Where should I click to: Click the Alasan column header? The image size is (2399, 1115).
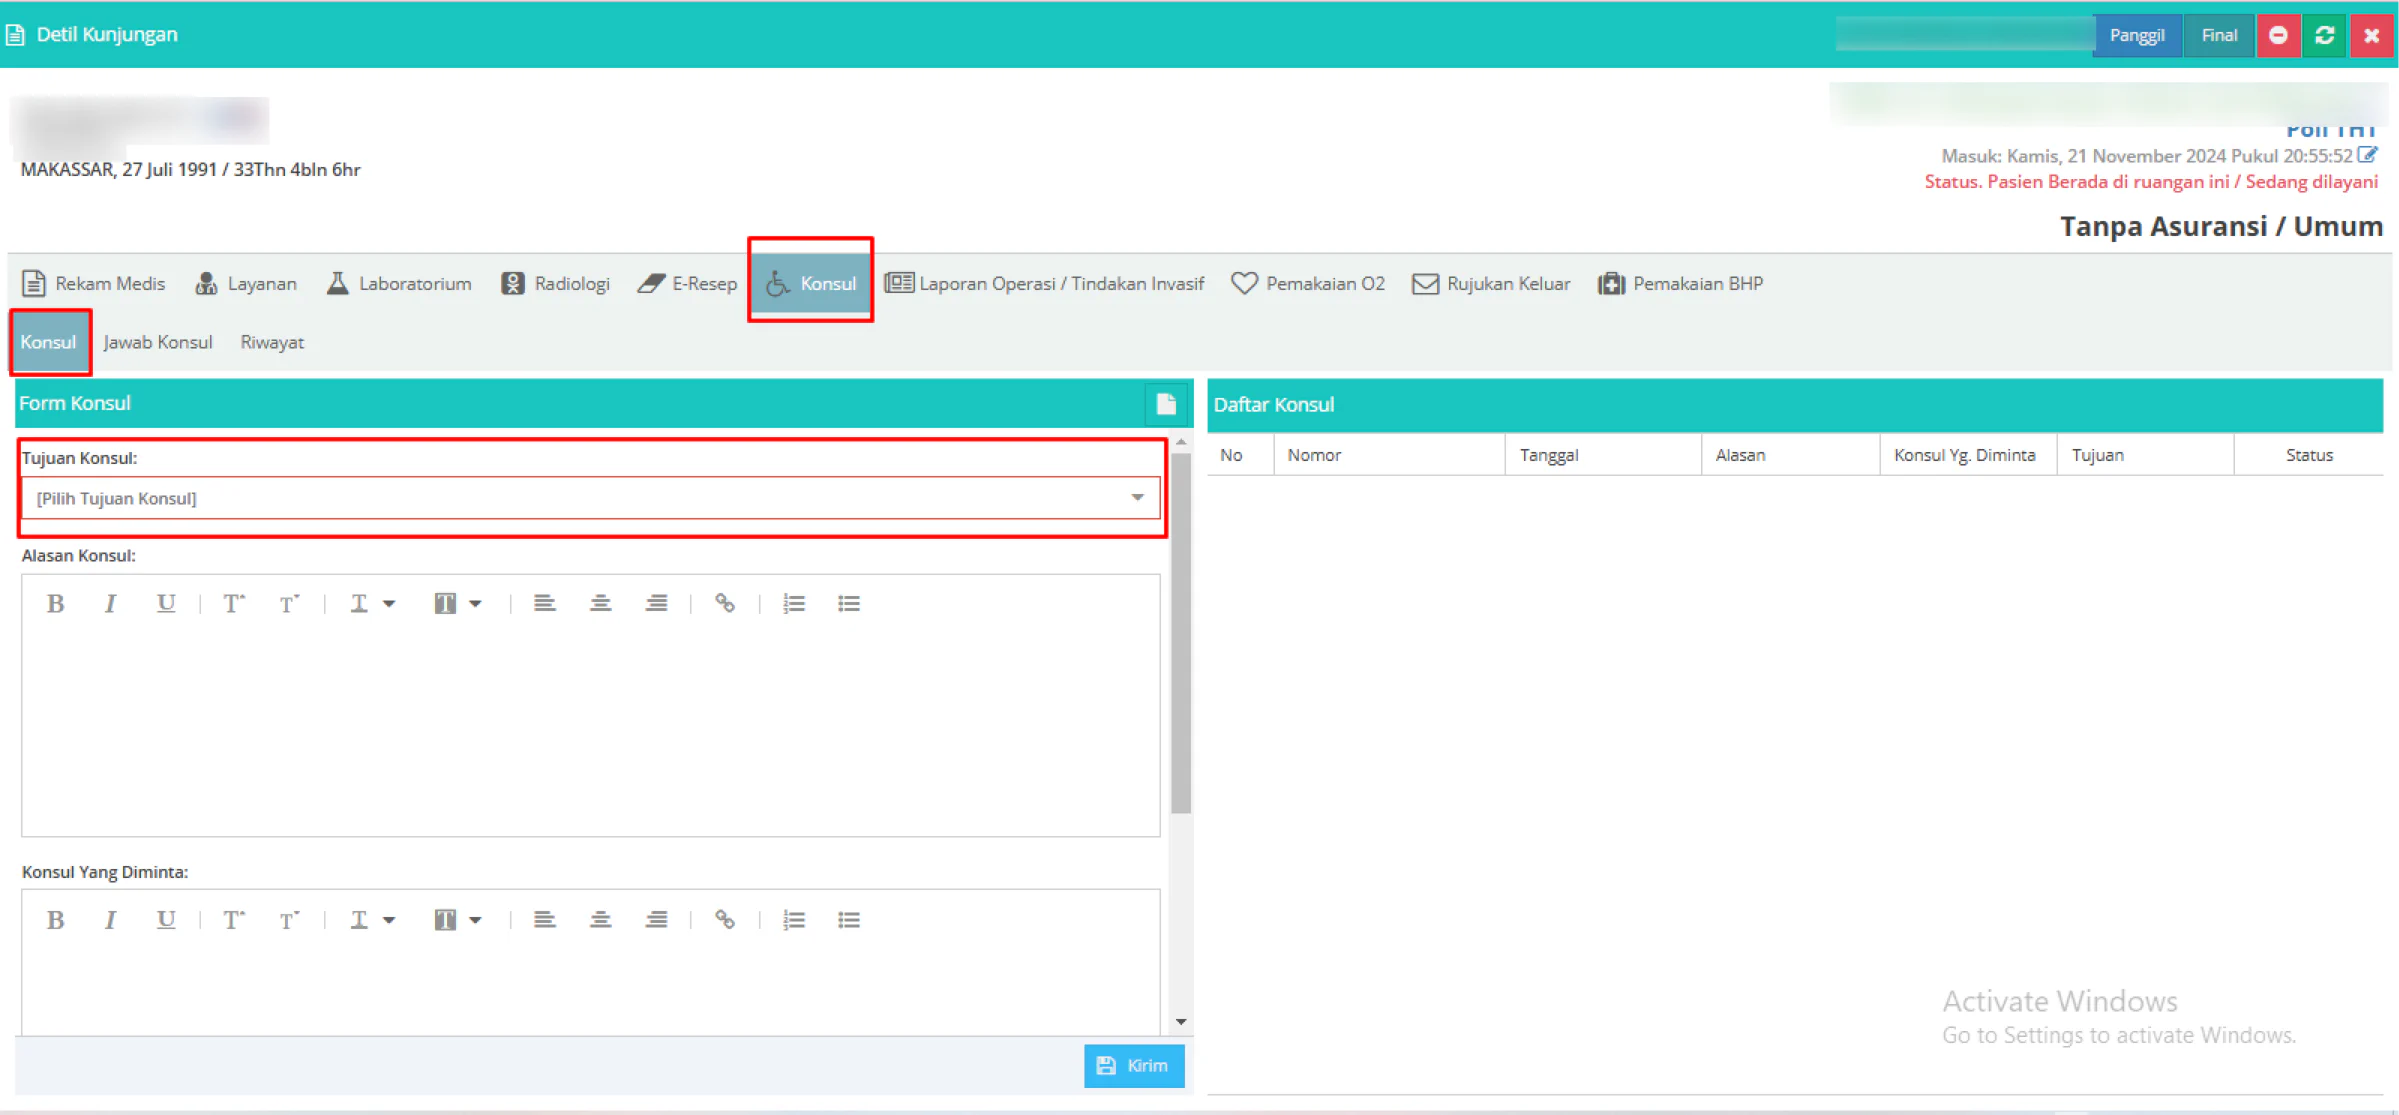coord(1790,455)
